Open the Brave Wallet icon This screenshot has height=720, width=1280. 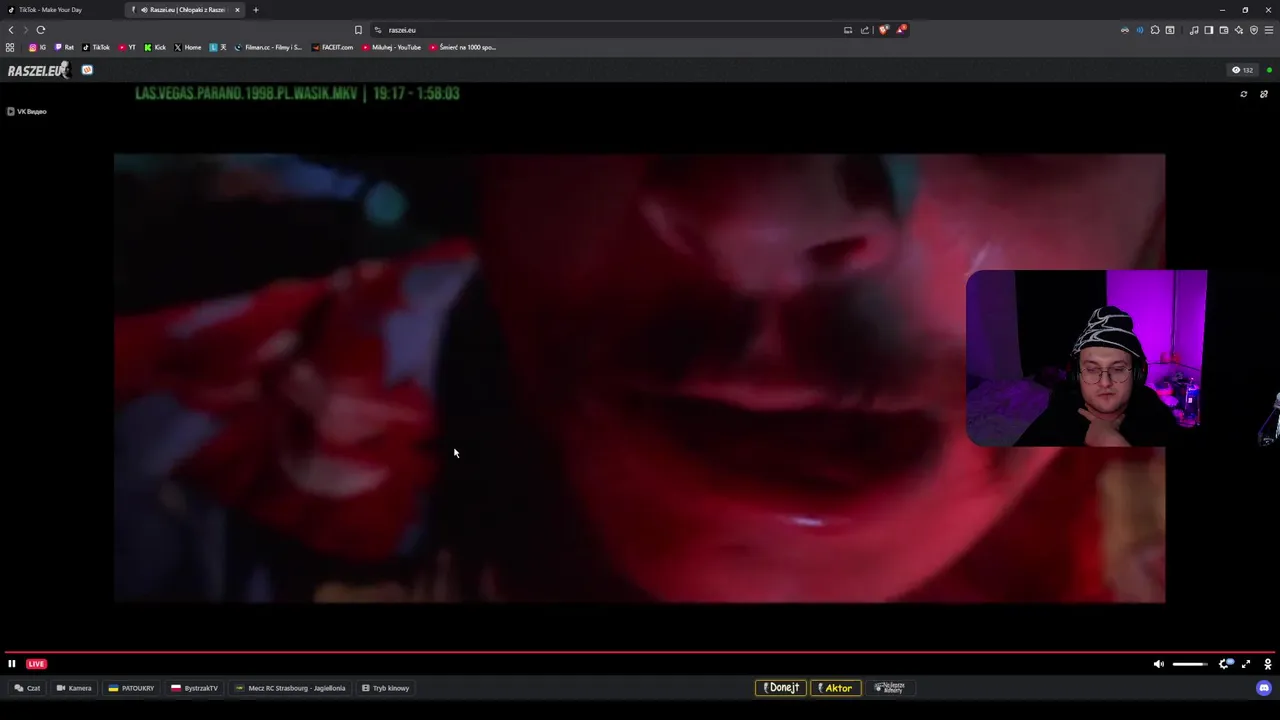[x=1224, y=30]
